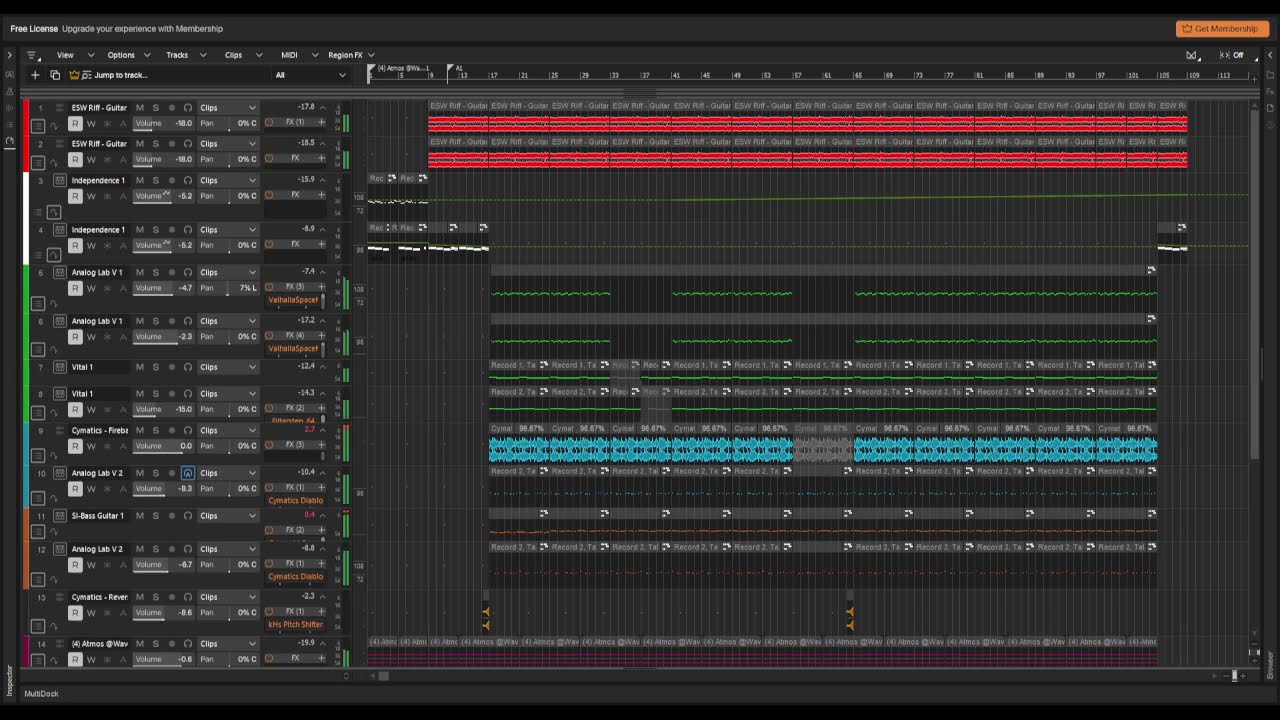Open synth icon on SI-Bass Guitar 1

60,516
